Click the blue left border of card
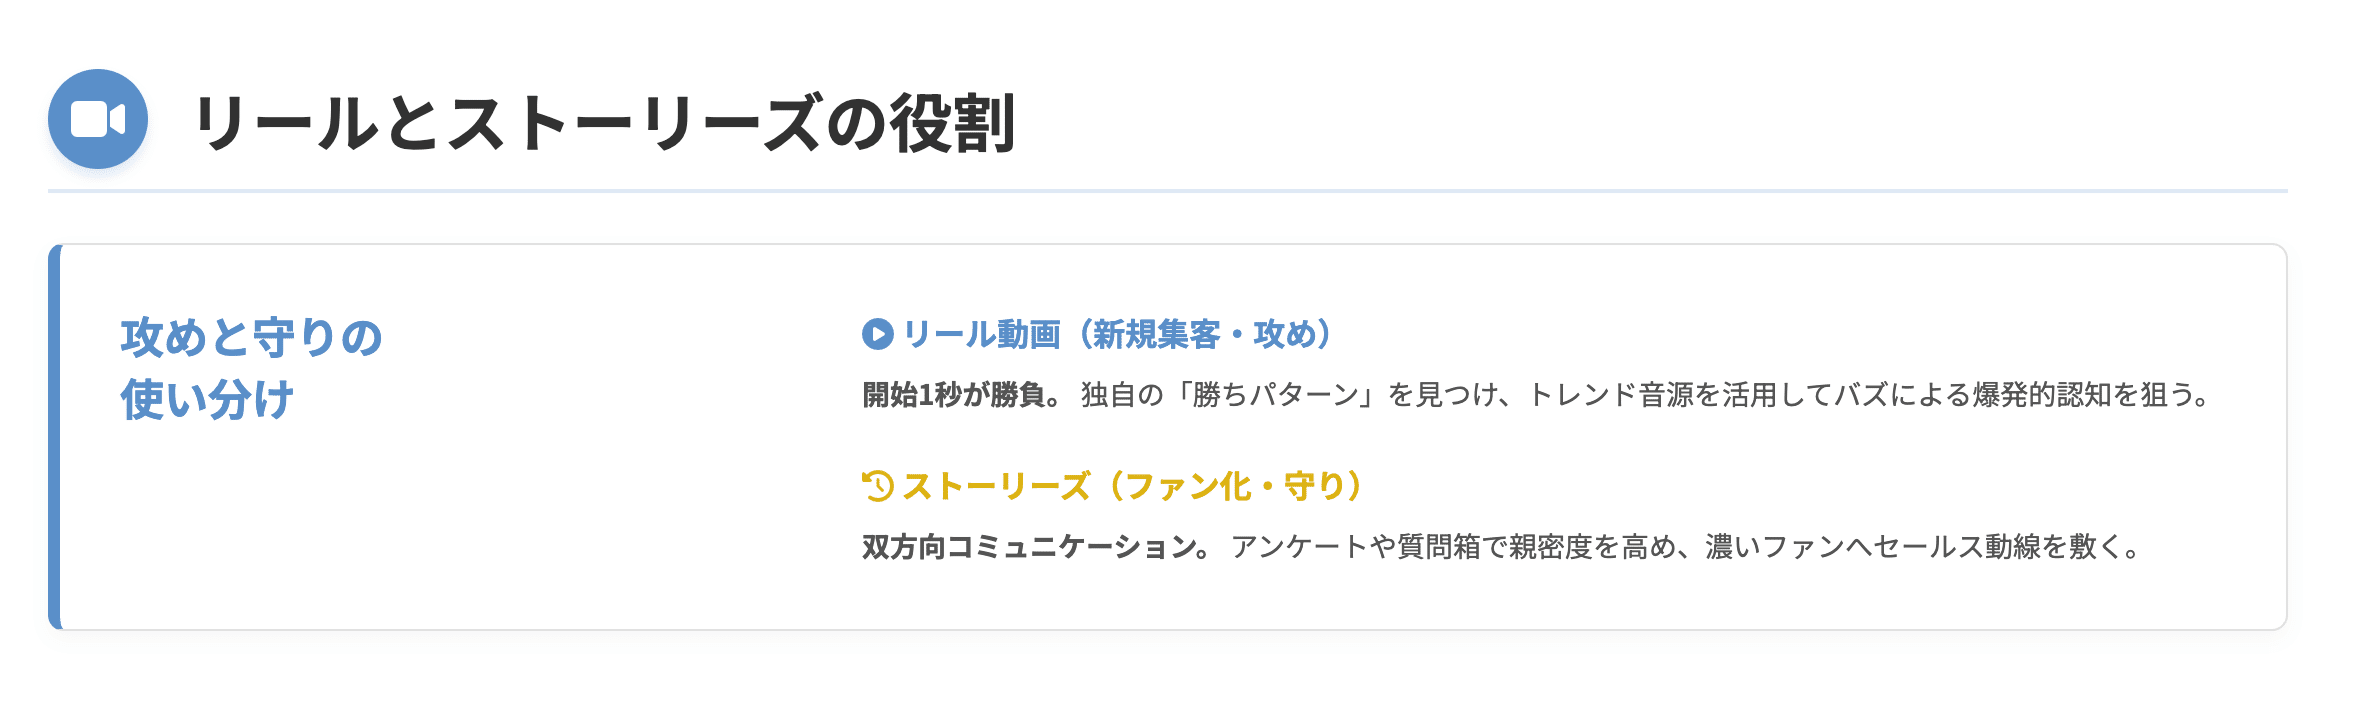2360x724 pixels. pyautogui.click(x=55, y=437)
